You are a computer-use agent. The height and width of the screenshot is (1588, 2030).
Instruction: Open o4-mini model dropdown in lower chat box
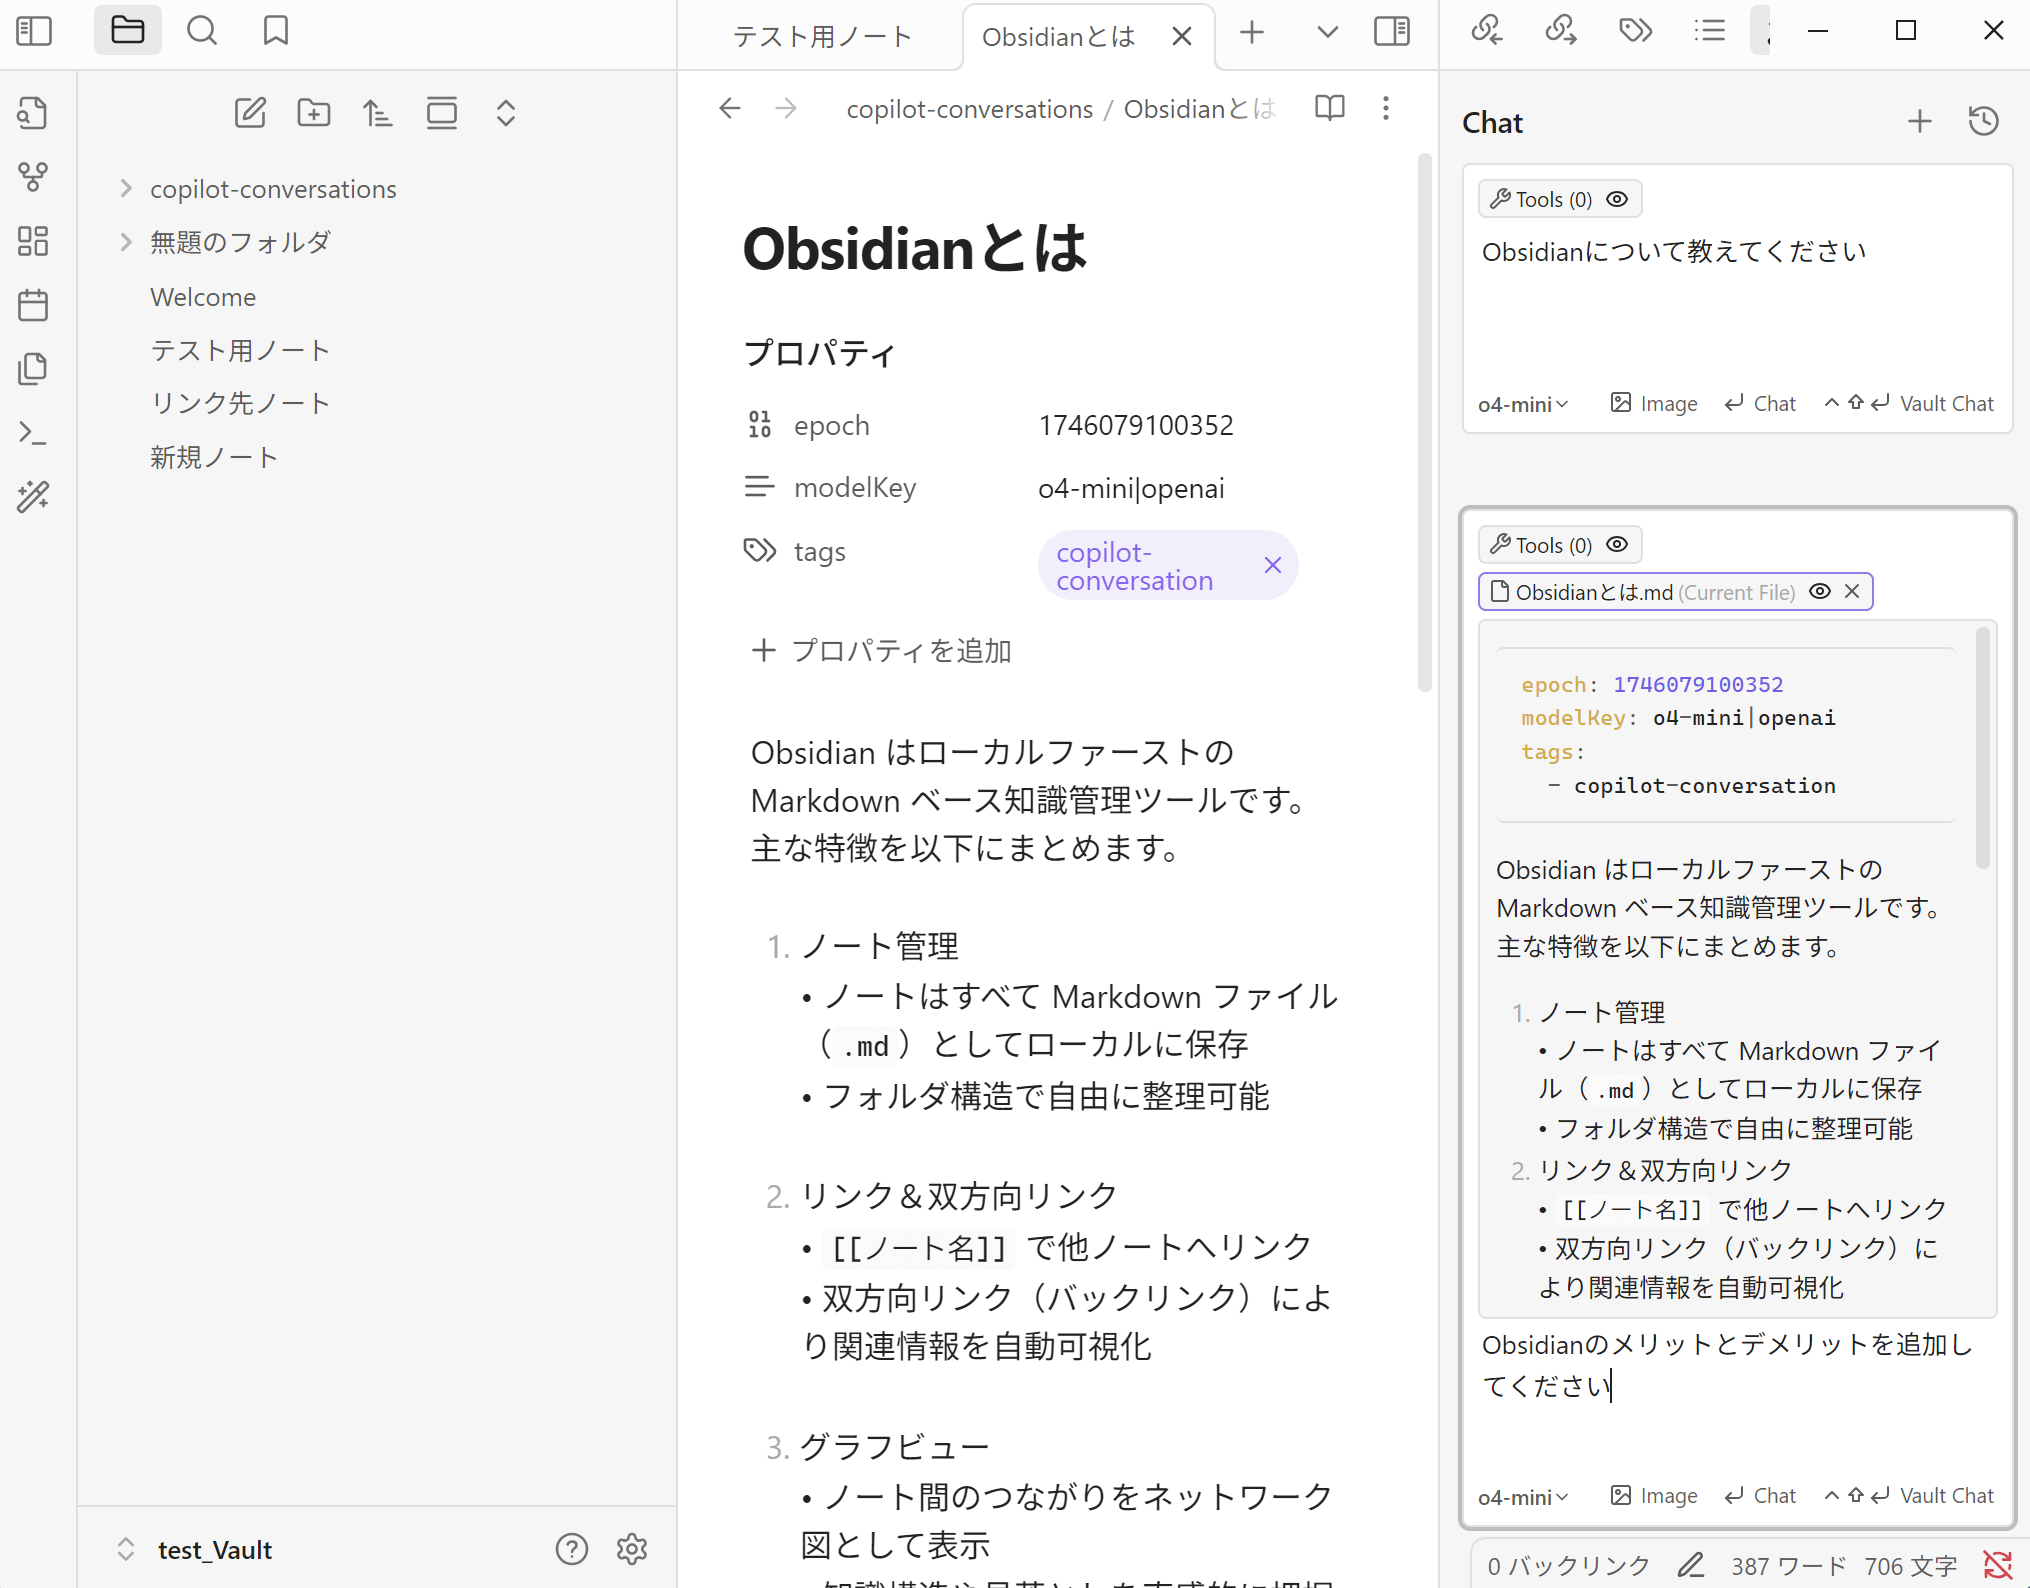click(x=1523, y=1497)
